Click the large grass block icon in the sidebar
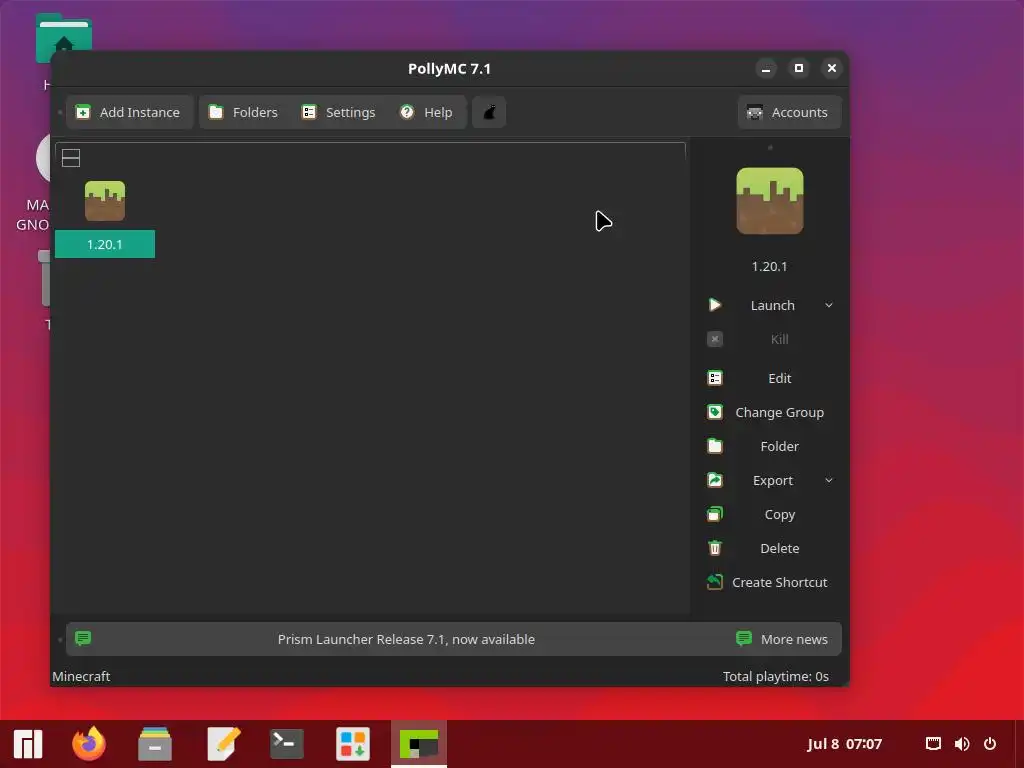Screen dimensions: 1024x768 tap(769, 200)
